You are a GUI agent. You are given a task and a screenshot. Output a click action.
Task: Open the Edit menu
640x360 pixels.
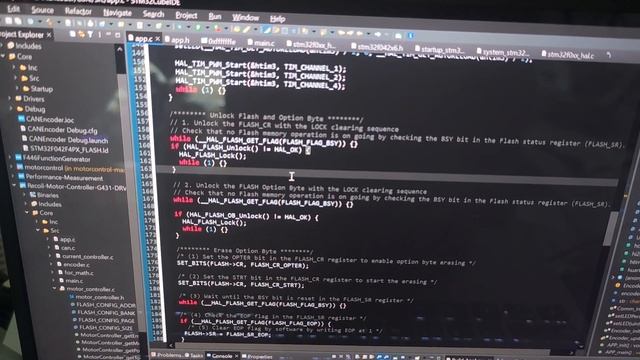click(13, 9)
